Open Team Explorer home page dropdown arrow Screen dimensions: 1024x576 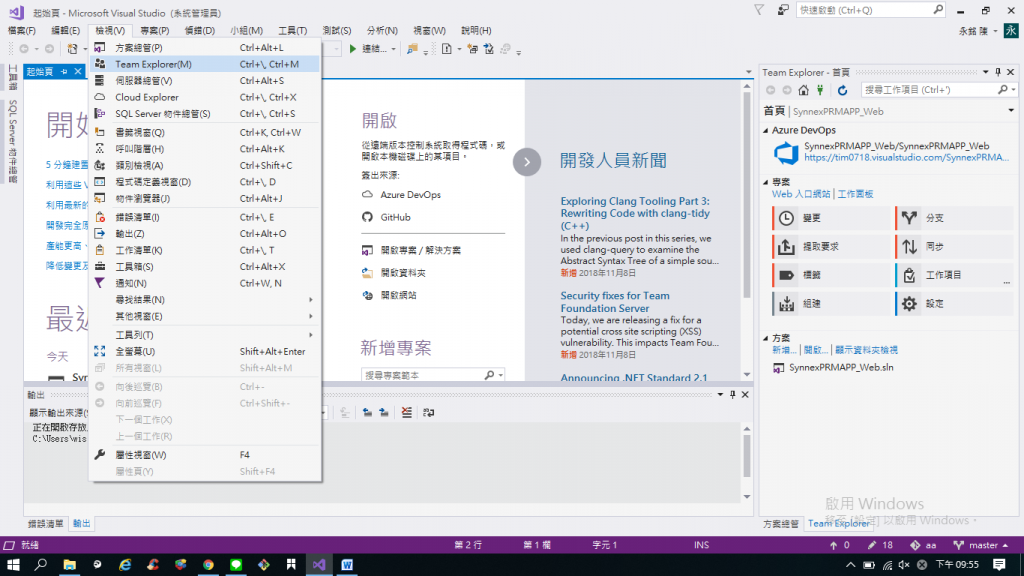coord(1011,111)
